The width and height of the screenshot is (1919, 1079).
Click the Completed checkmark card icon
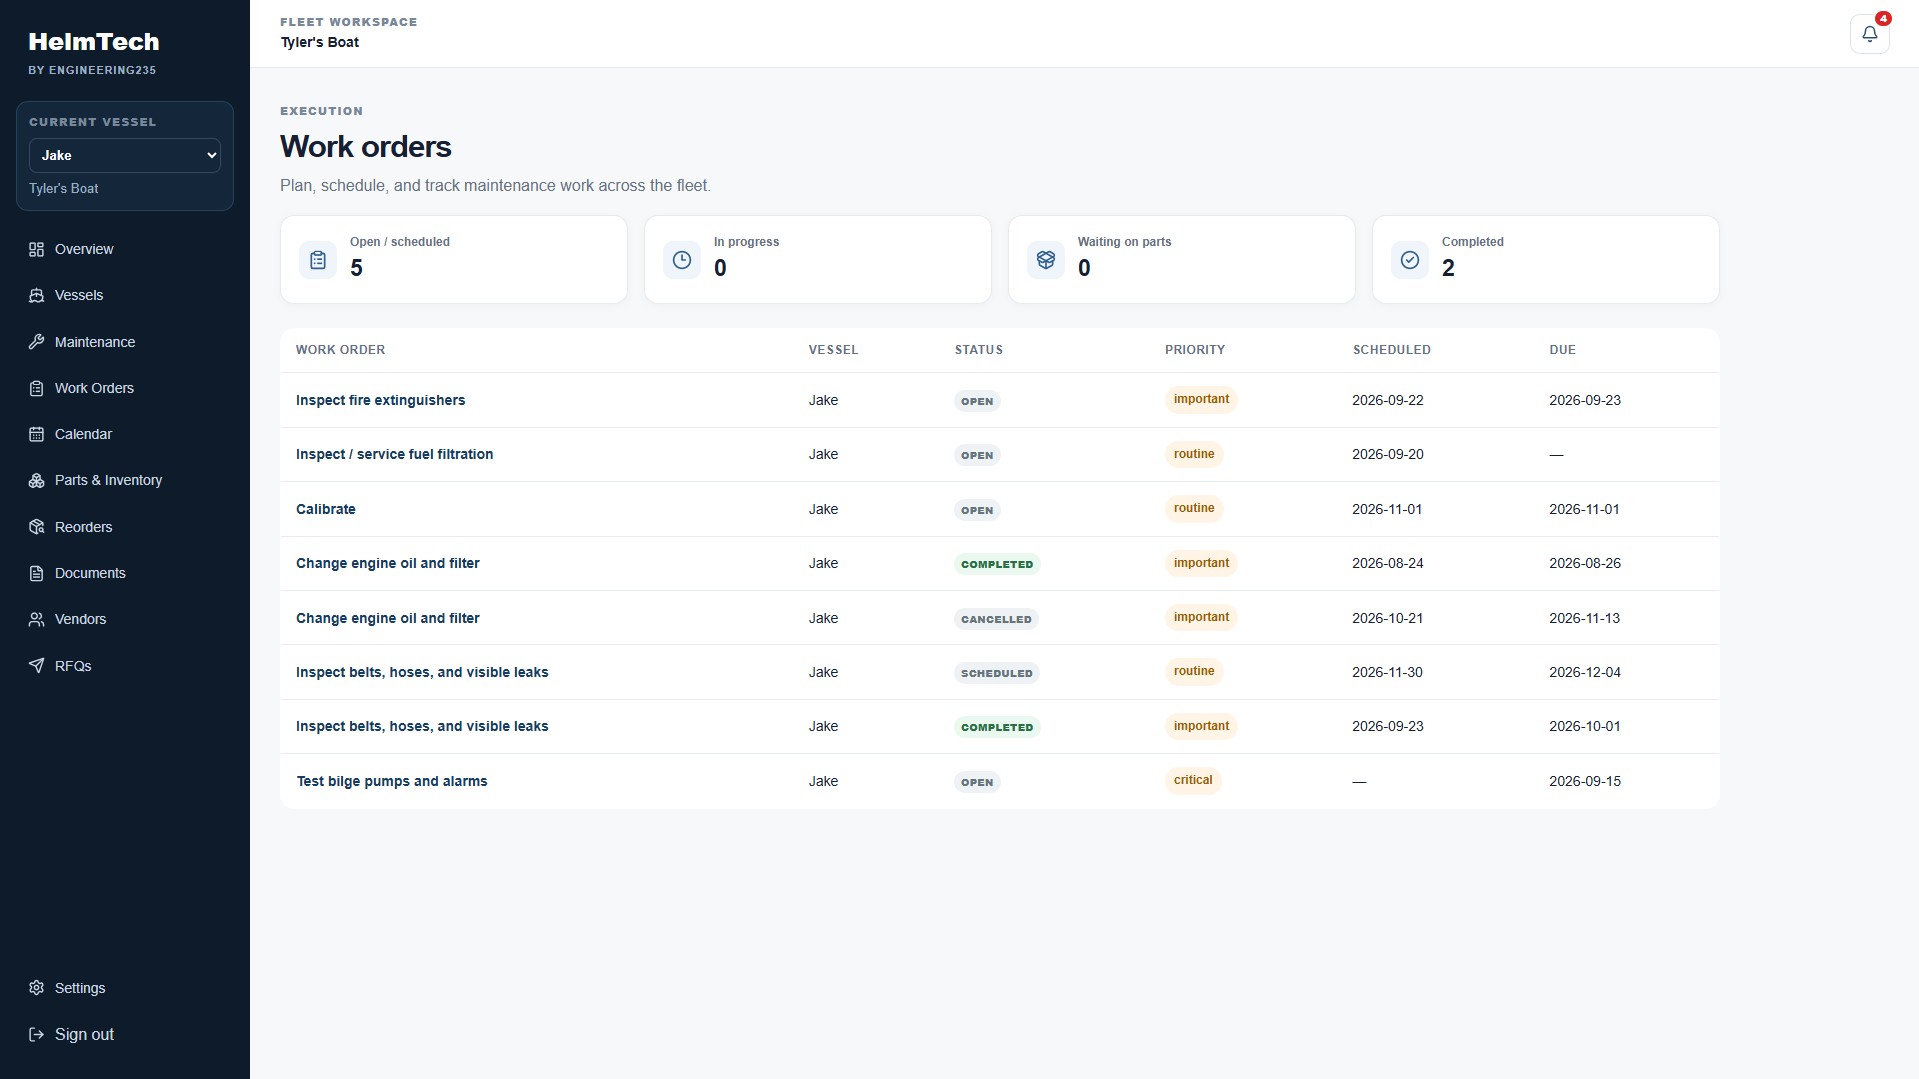[x=1410, y=260]
